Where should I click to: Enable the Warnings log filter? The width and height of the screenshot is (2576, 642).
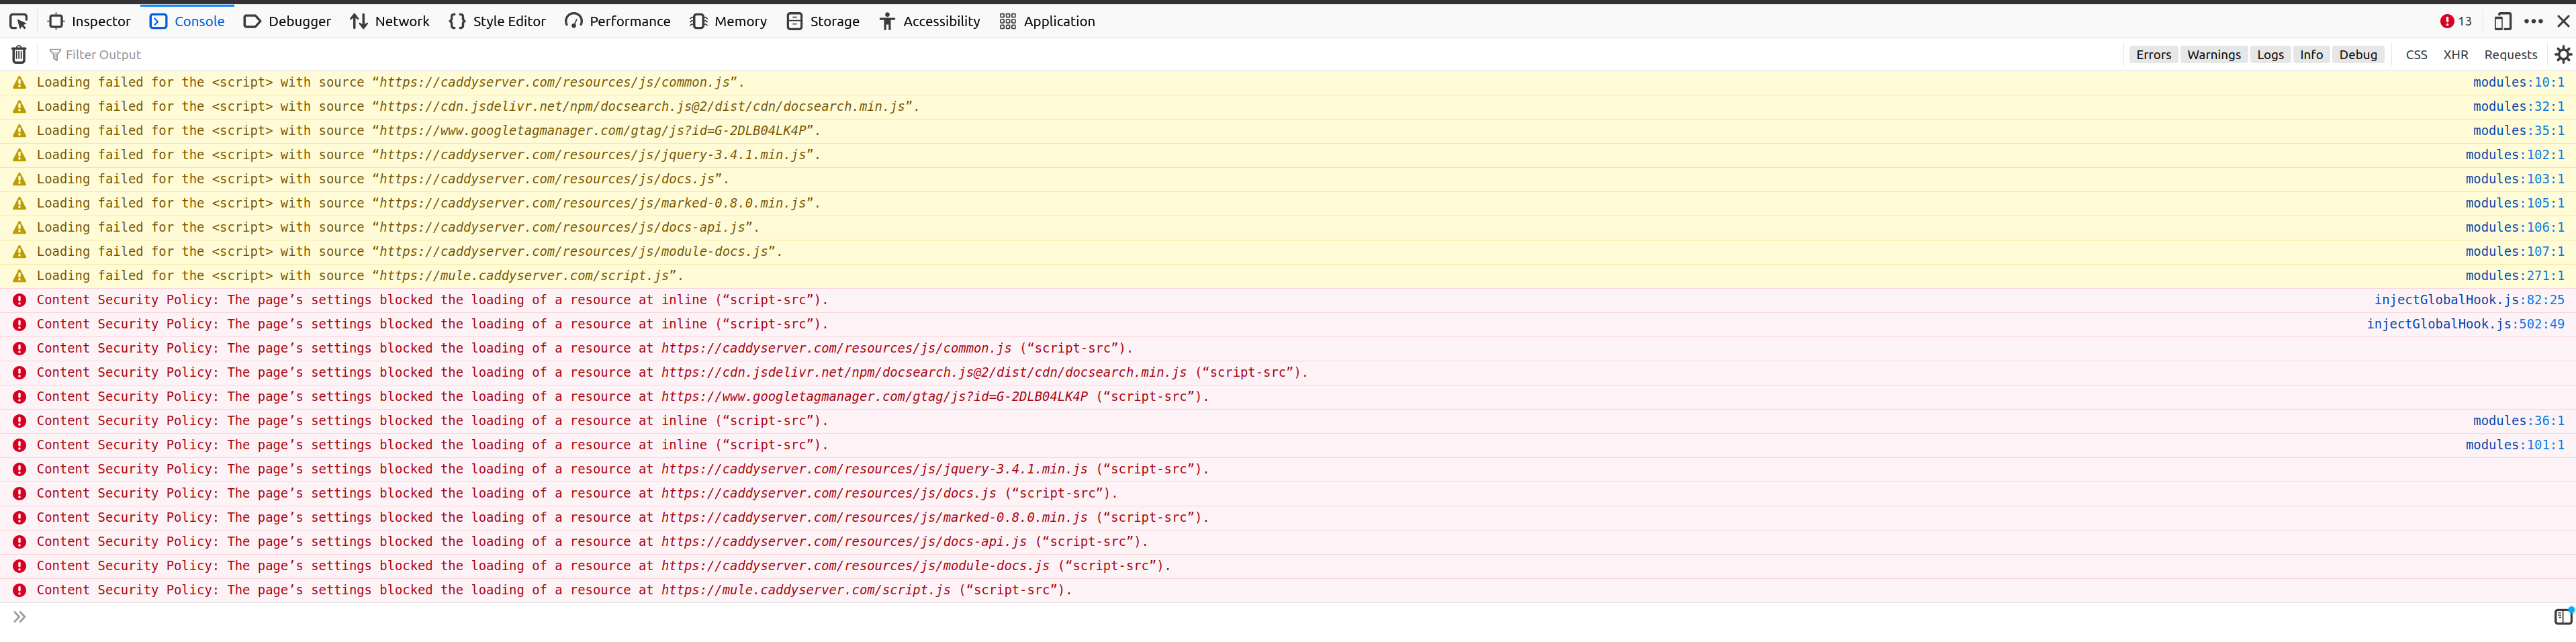(2214, 54)
